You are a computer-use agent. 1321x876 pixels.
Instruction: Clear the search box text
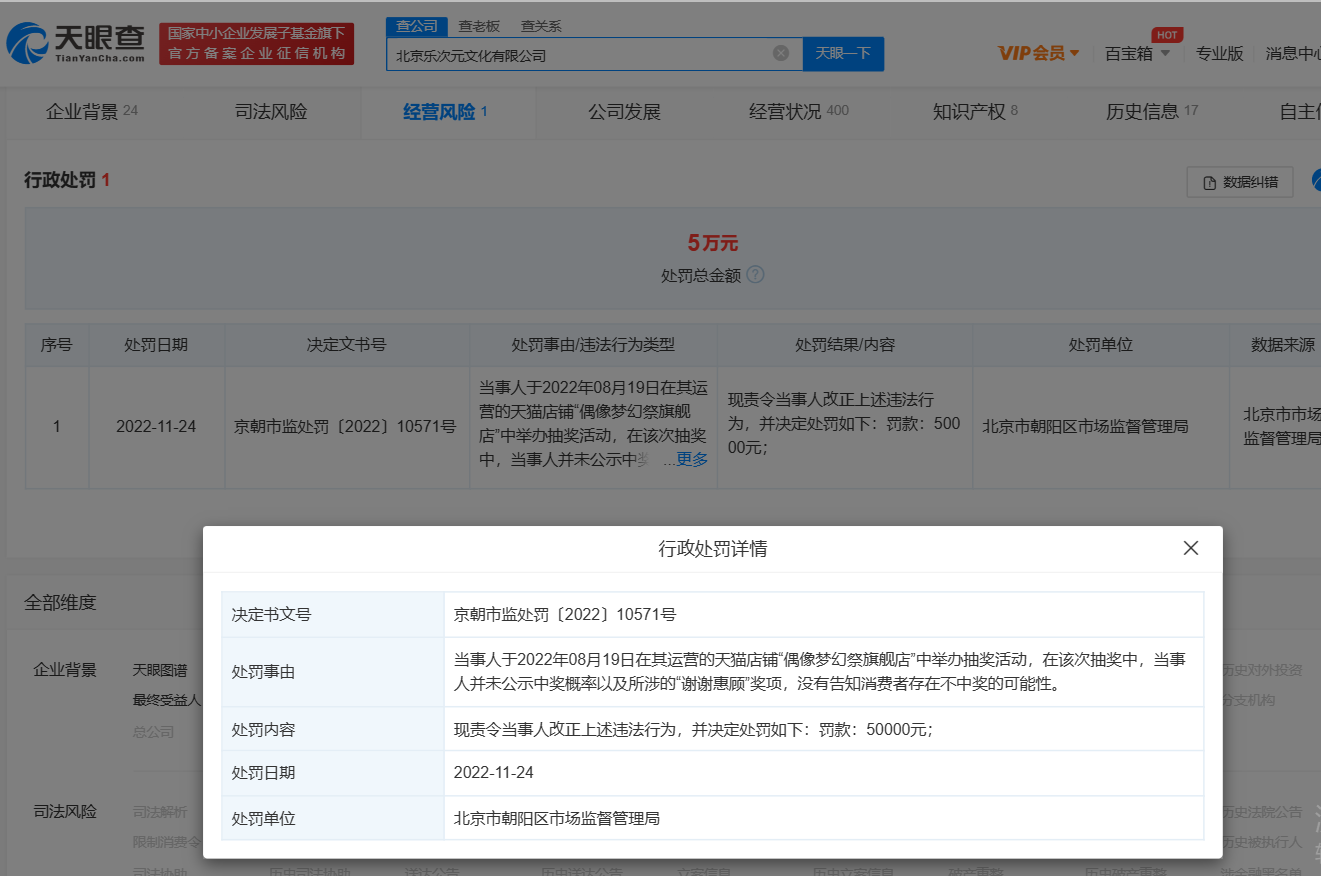point(781,53)
